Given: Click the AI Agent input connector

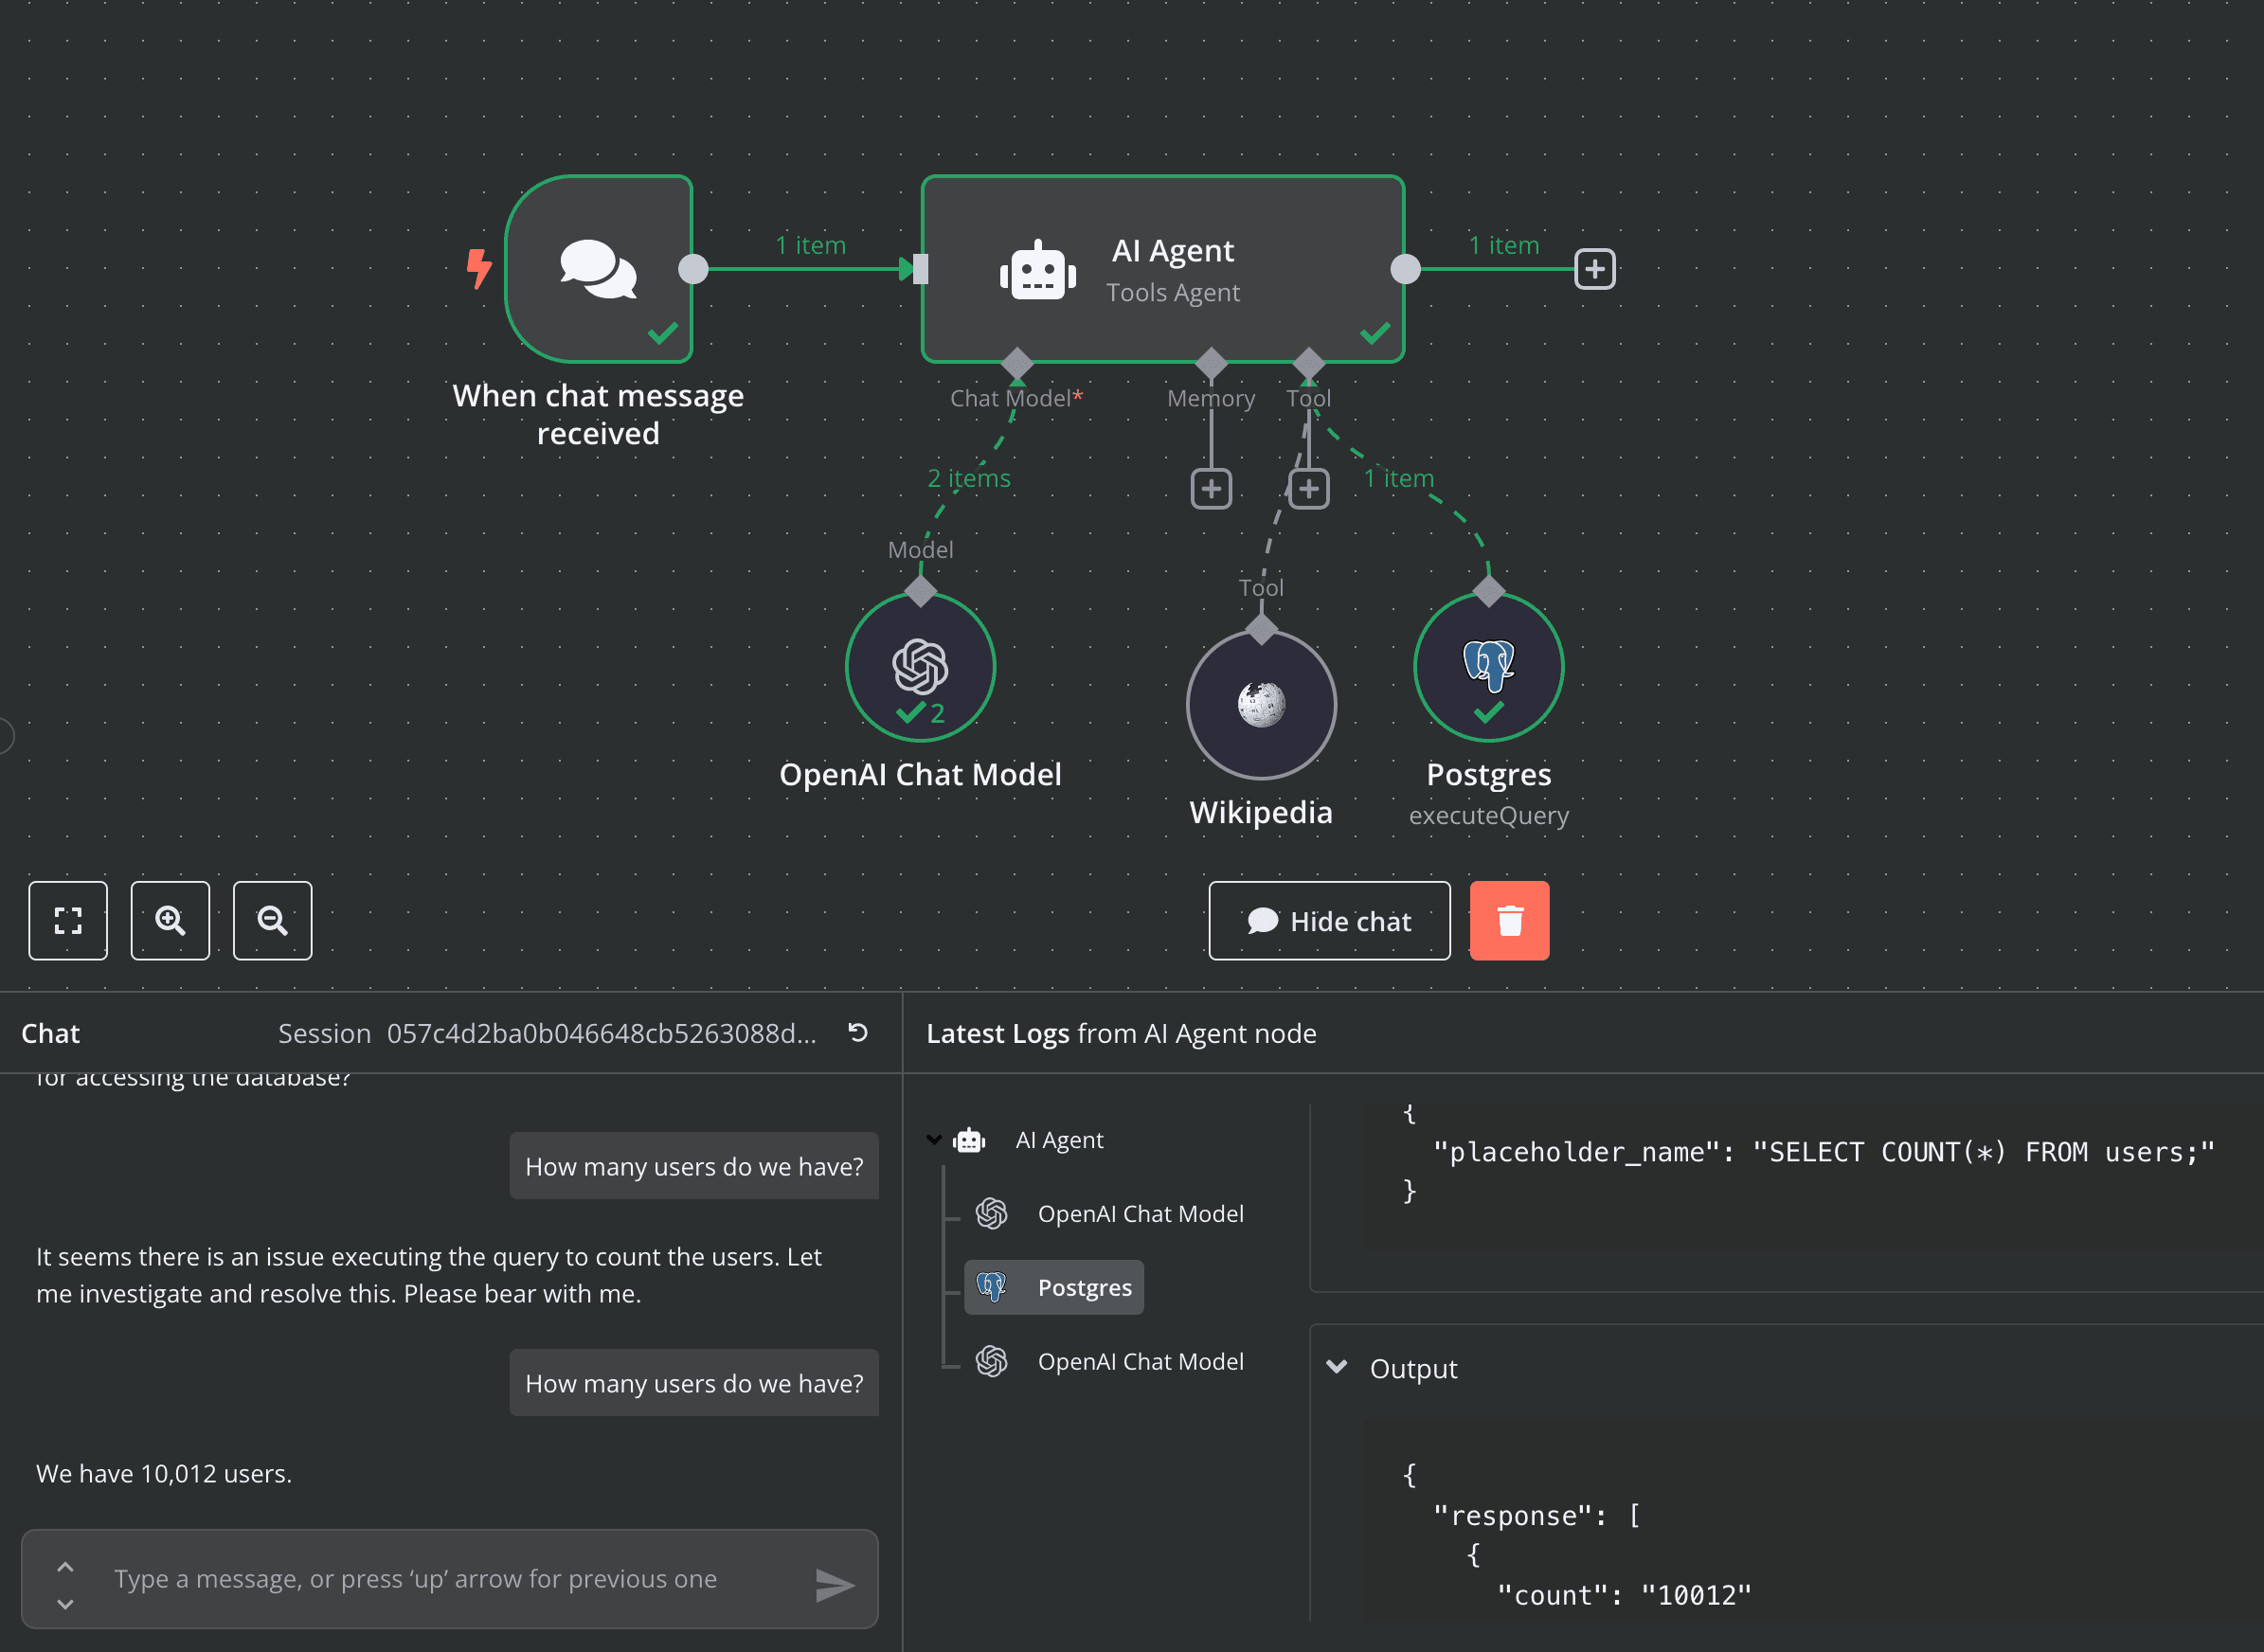Looking at the screenshot, I should pos(919,269).
